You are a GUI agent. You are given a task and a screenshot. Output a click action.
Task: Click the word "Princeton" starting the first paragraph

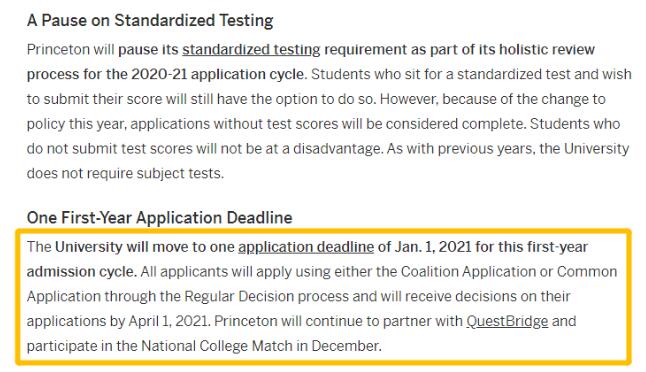(x=58, y=49)
